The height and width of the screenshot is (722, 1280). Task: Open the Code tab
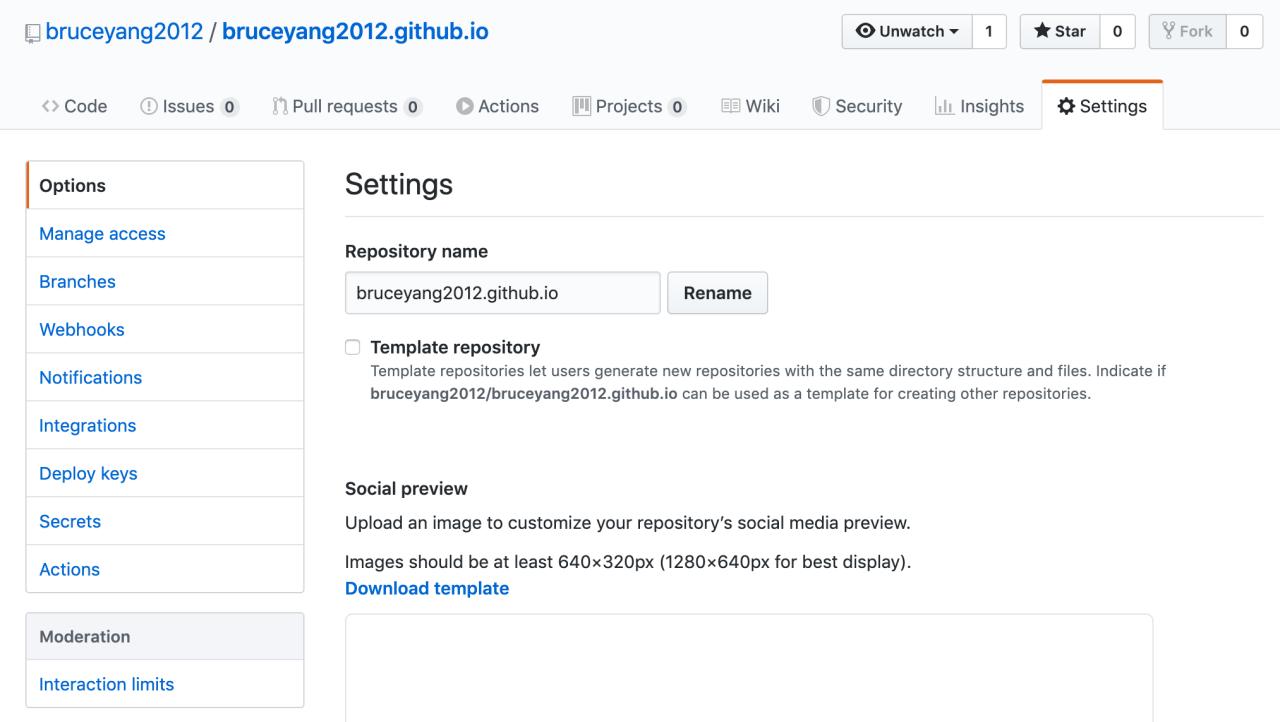pos(75,106)
